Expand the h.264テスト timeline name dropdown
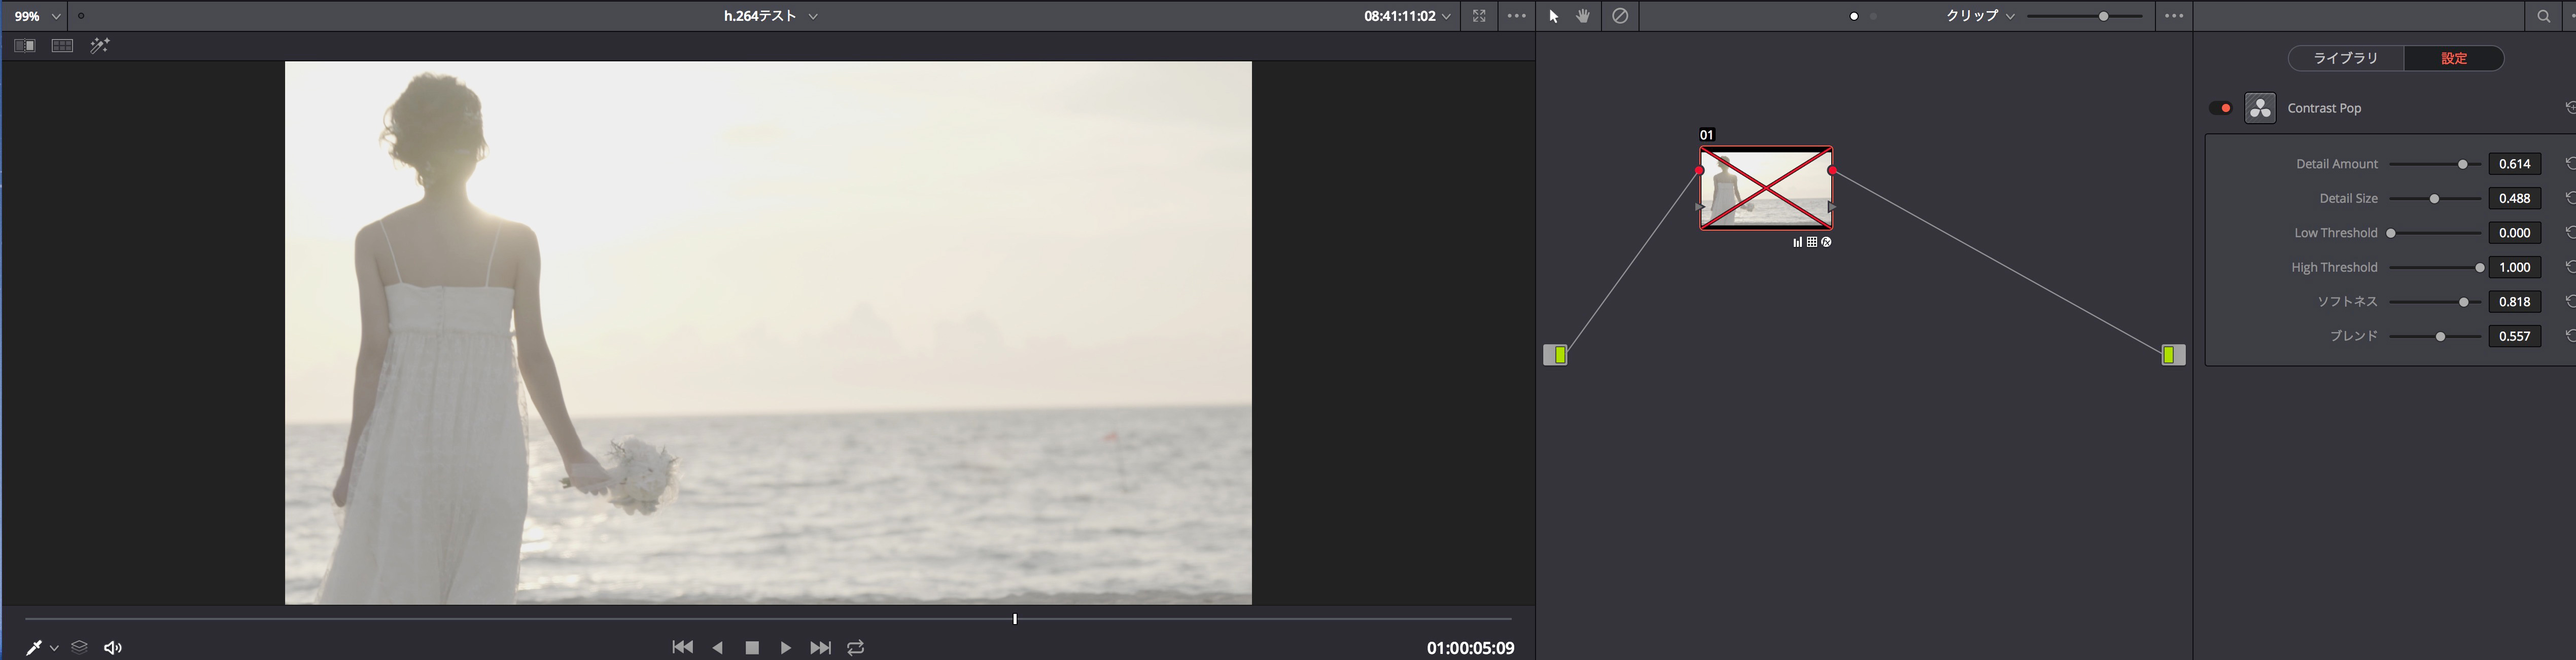The height and width of the screenshot is (660, 2576). point(813,16)
